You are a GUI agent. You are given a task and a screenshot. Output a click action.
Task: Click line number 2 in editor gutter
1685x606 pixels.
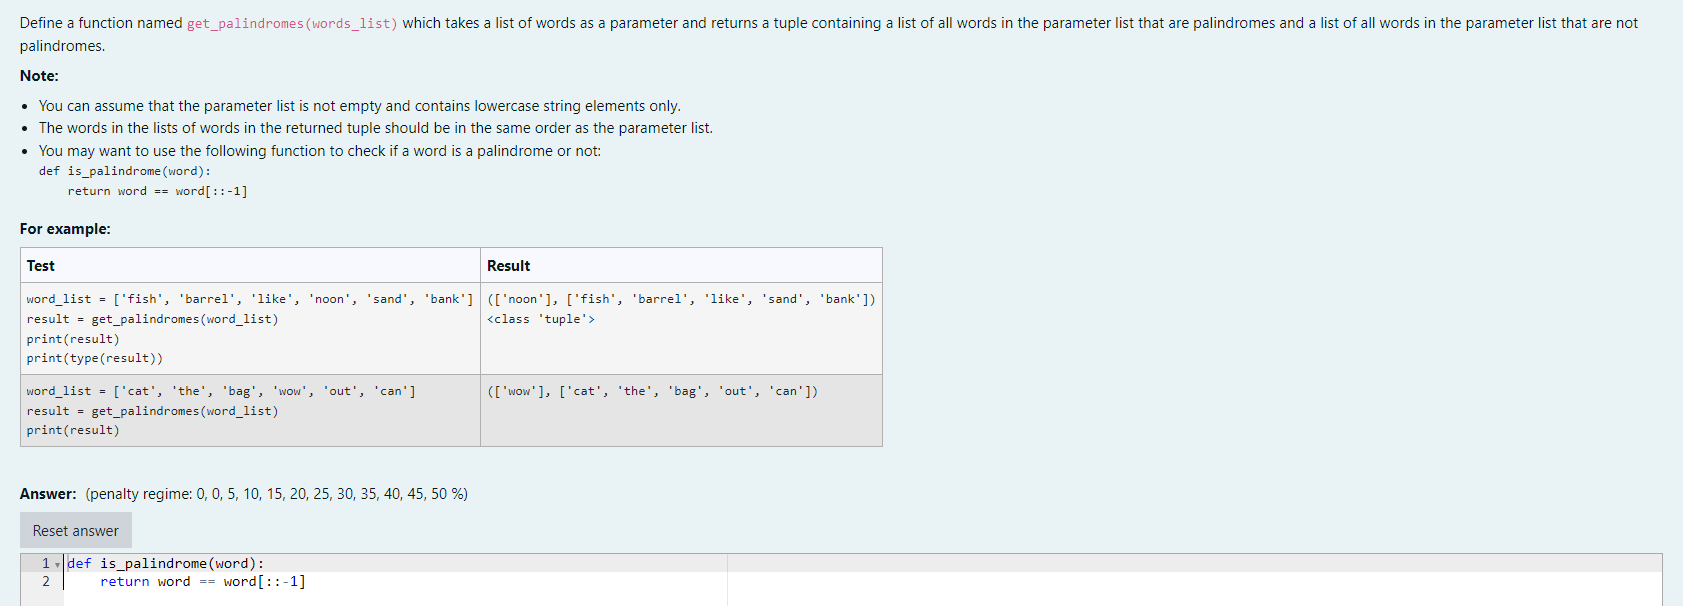45,582
